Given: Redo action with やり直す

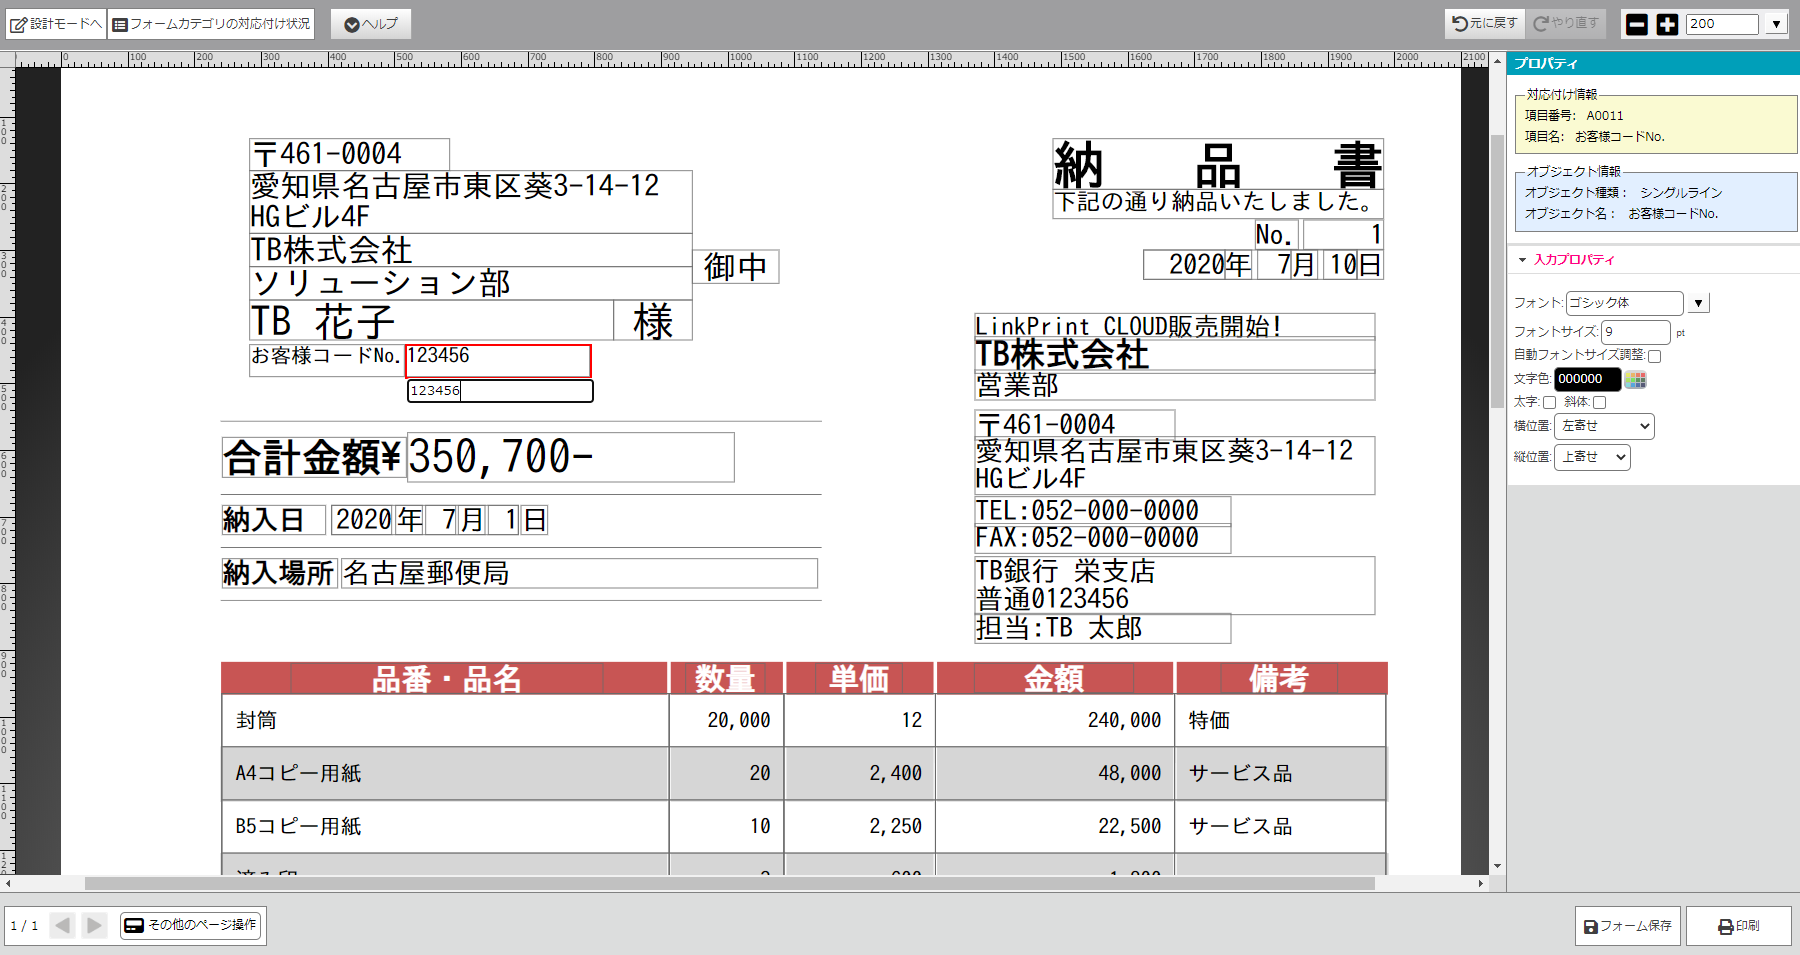Looking at the screenshot, I should [x=1566, y=23].
